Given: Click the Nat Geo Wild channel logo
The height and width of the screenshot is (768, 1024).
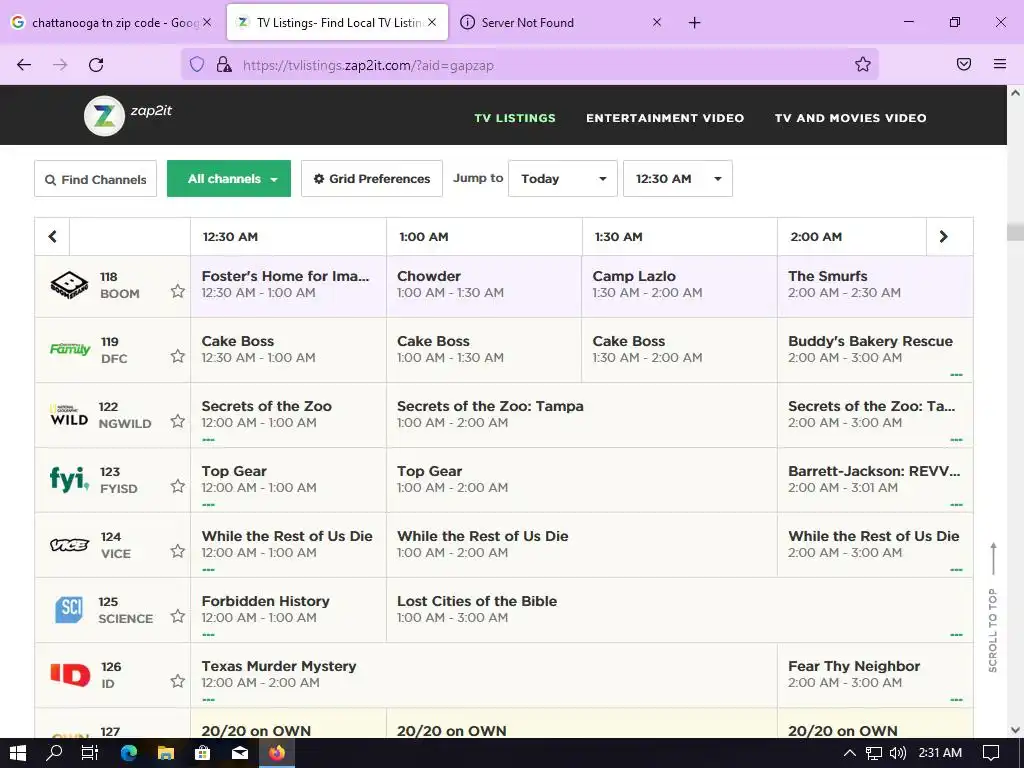Looking at the screenshot, I should pyautogui.click(x=69, y=415).
